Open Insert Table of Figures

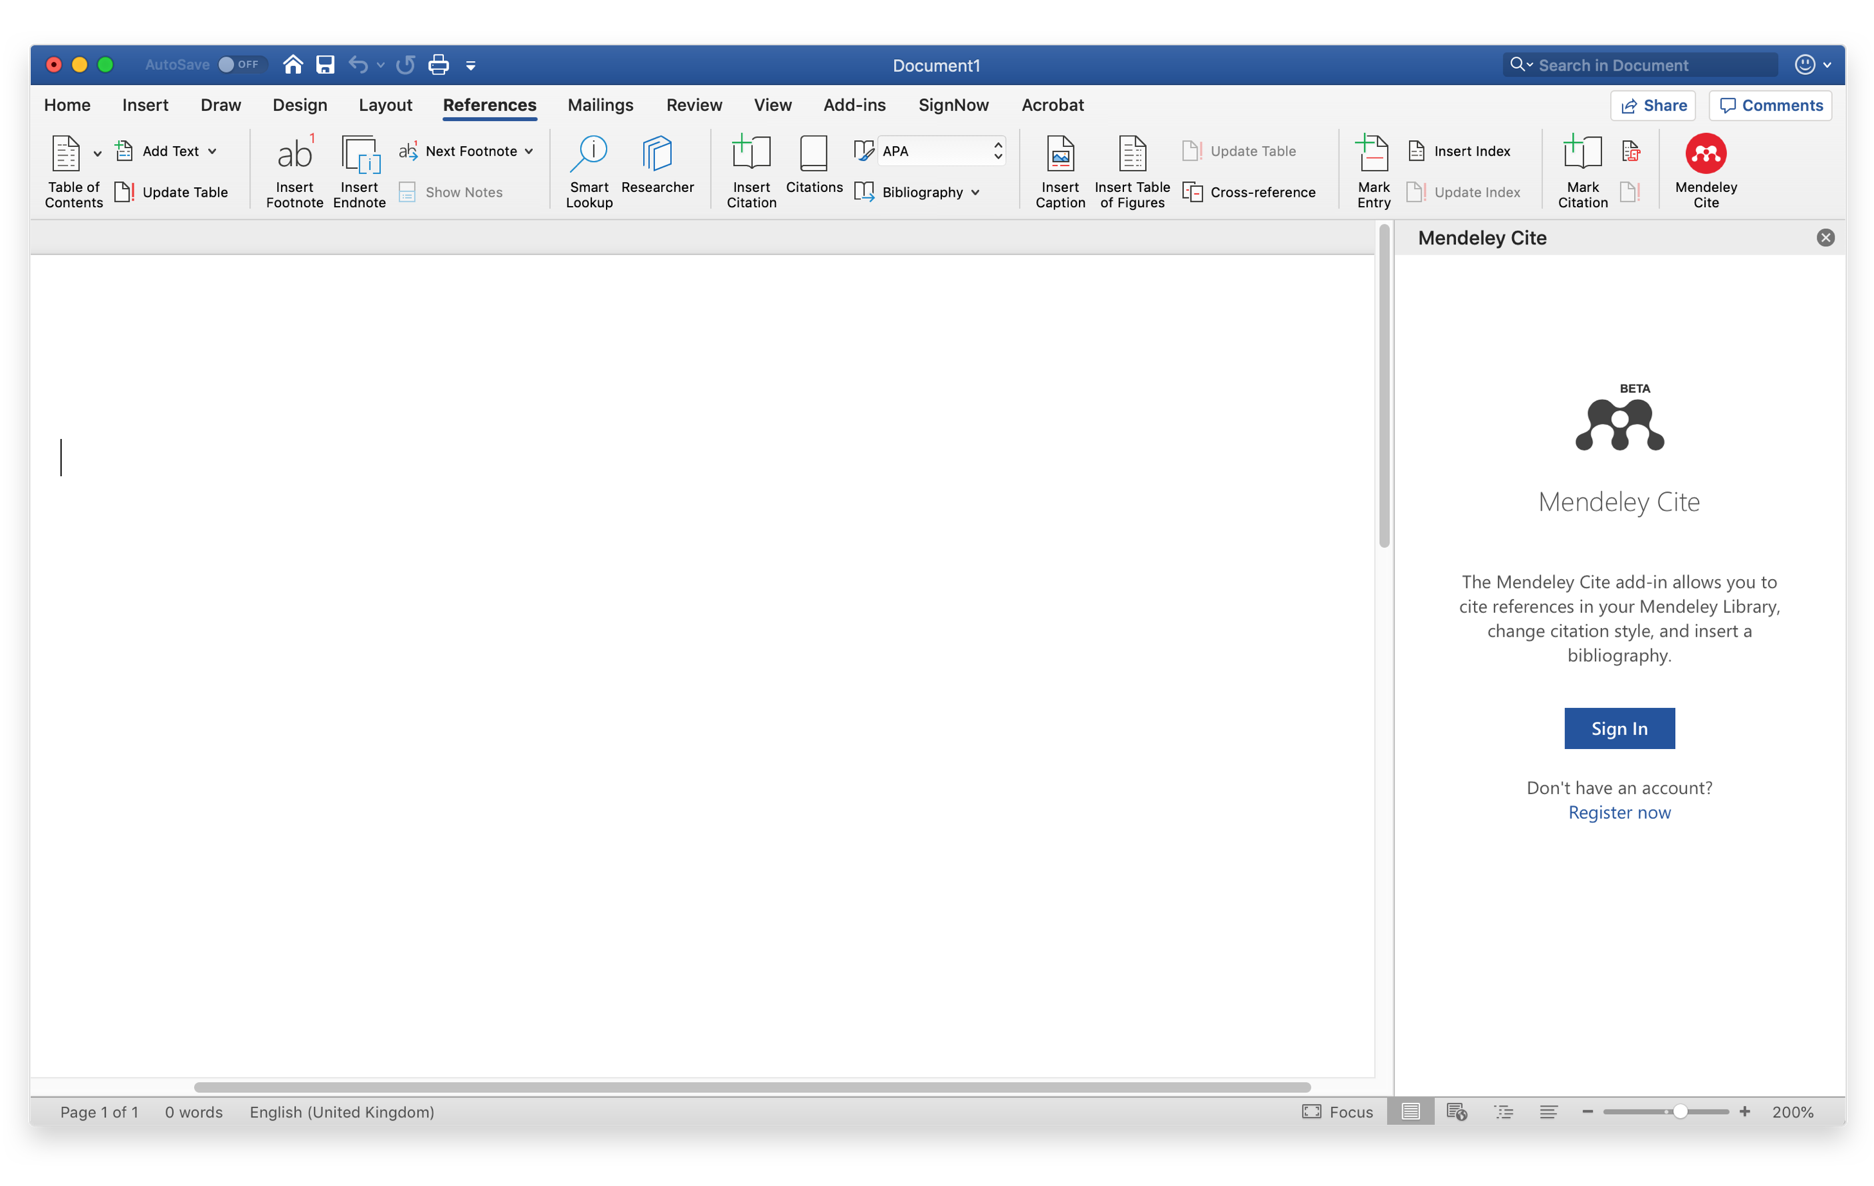1132,155
